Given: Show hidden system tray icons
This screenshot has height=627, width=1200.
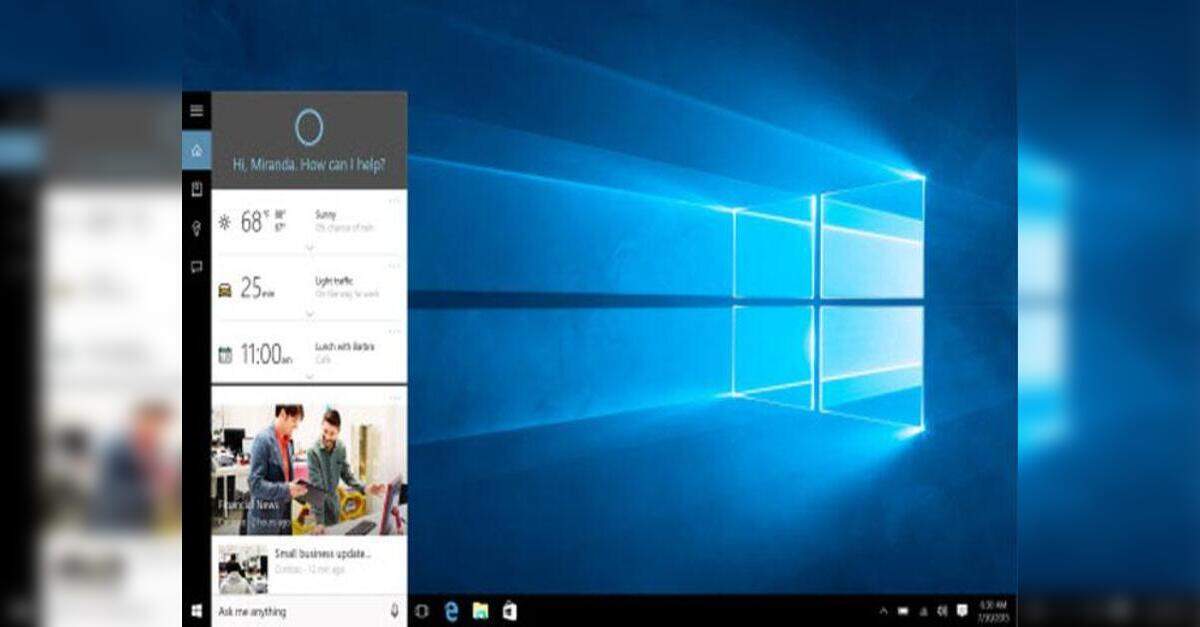Looking at the screenshot, I should pos(883,611).
